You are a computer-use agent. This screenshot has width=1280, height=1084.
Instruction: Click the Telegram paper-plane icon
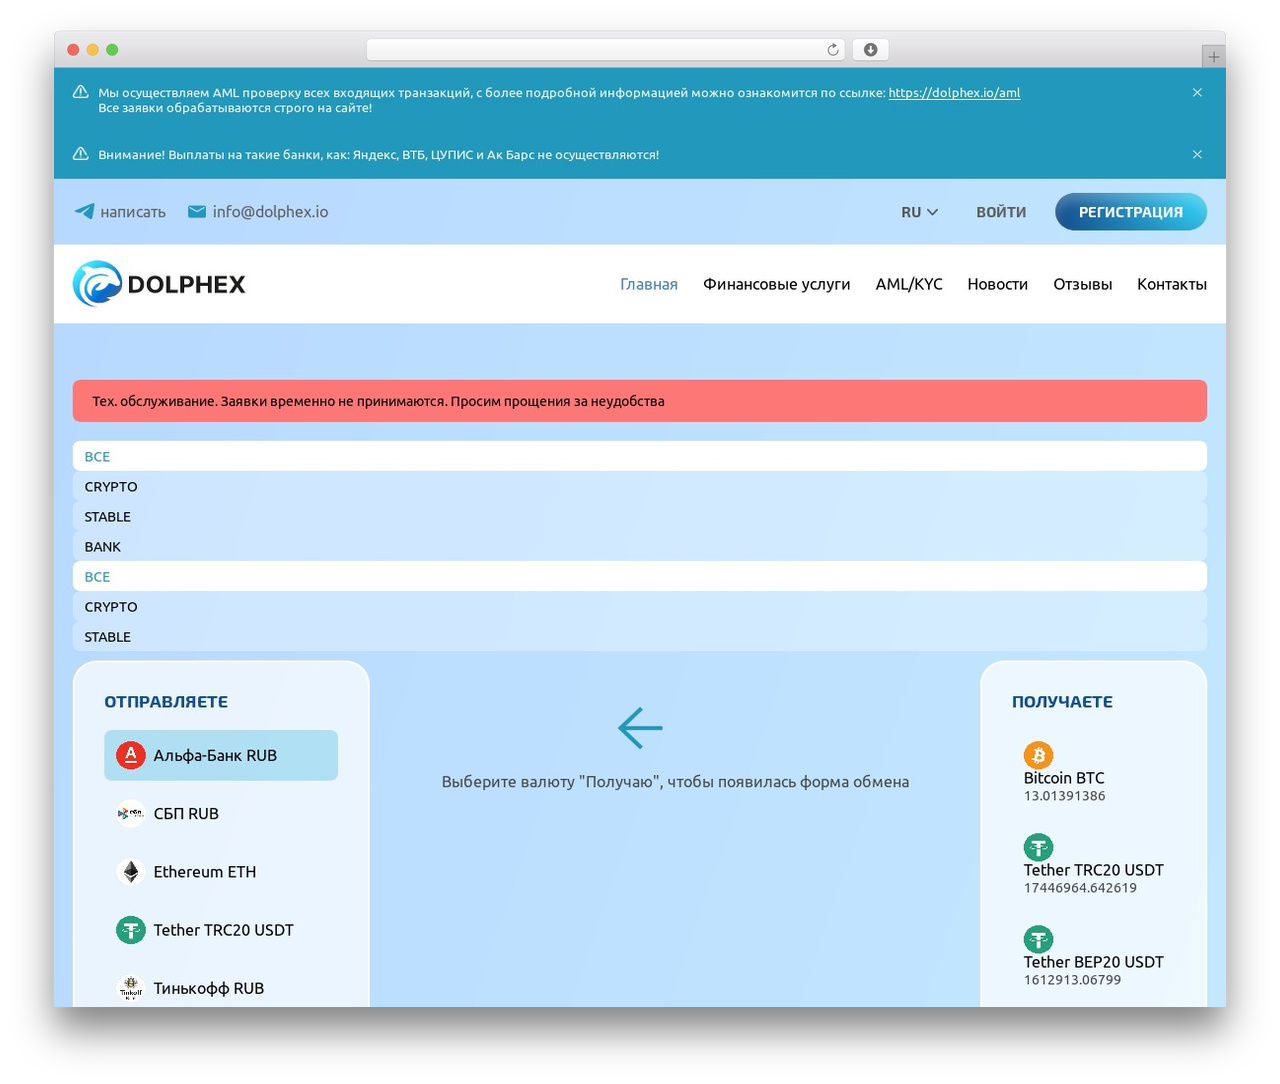[x=85, y=211]
